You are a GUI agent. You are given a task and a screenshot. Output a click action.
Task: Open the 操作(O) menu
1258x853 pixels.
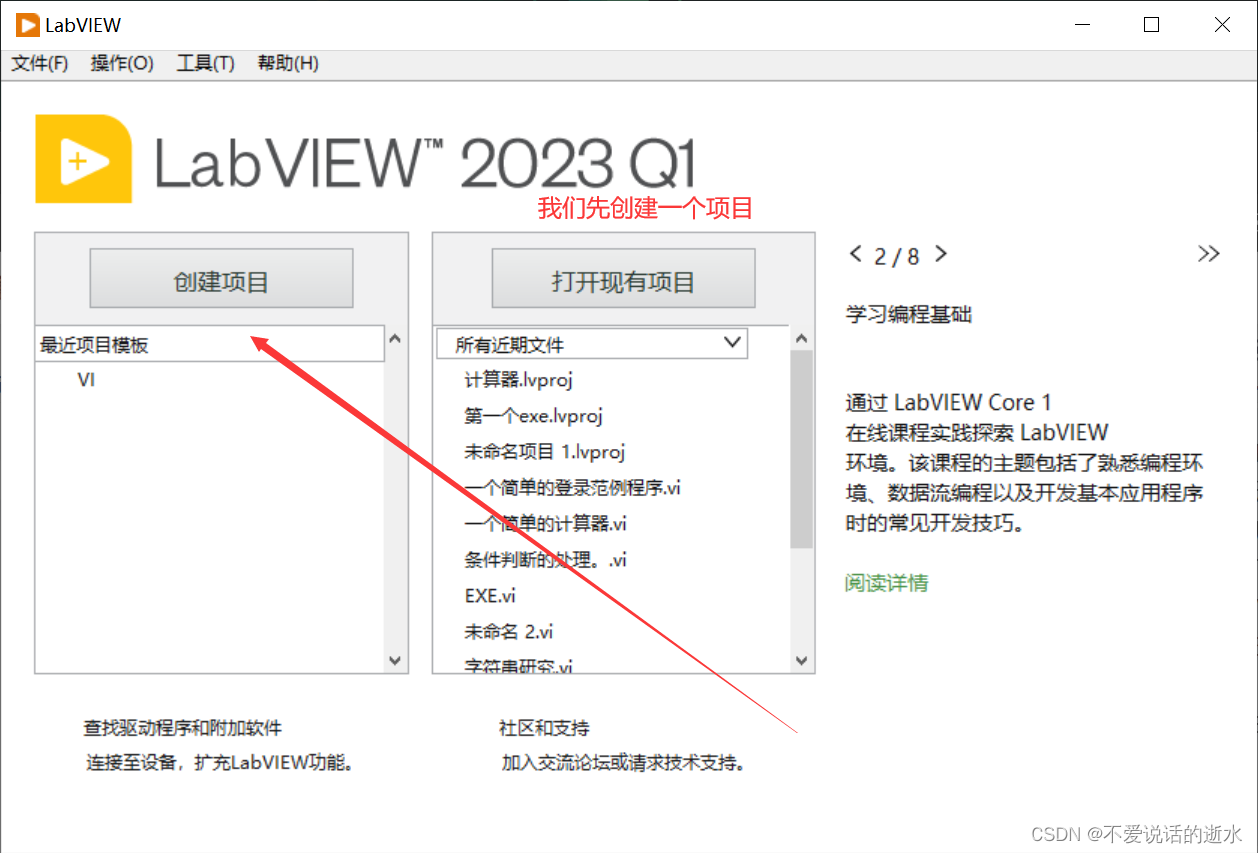tap(122, 63)
